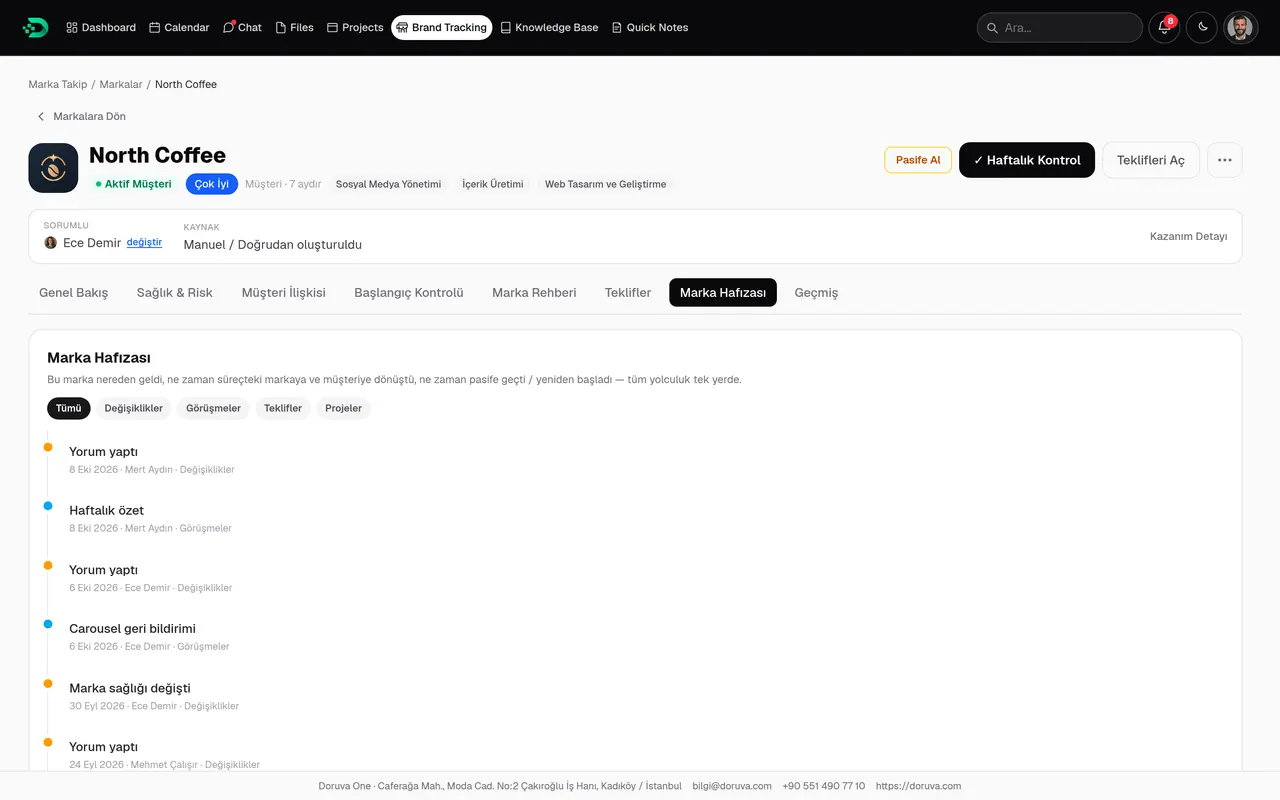Switch to the Genel Bakış tab
The width and height of the screenshot is (1280, 800).
[74, 293]
